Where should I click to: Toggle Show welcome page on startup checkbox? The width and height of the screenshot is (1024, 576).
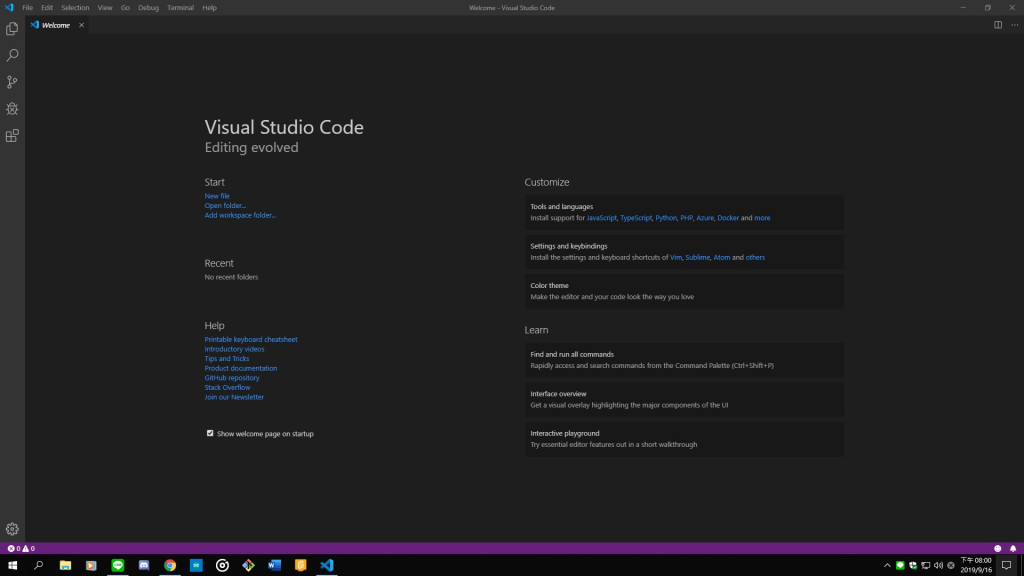(x=210, y=433)
